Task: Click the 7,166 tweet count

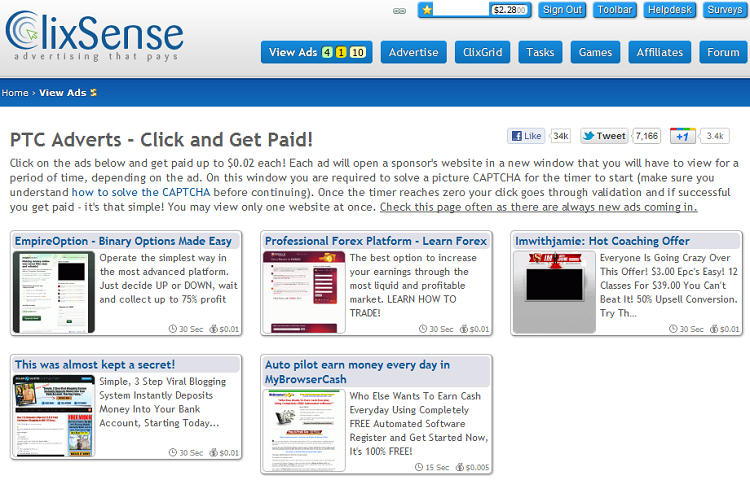Action: (646, 136)
